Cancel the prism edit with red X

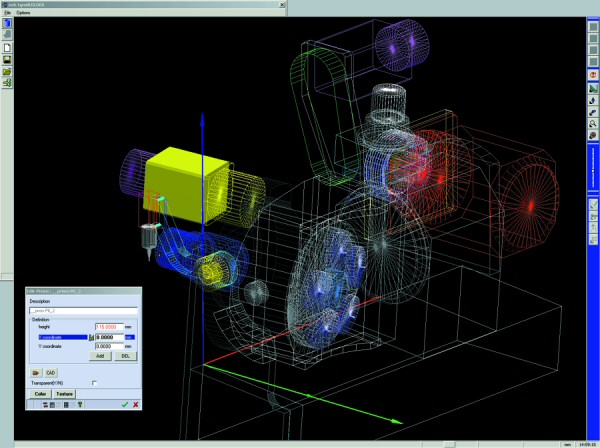click(x=135, y=404)
